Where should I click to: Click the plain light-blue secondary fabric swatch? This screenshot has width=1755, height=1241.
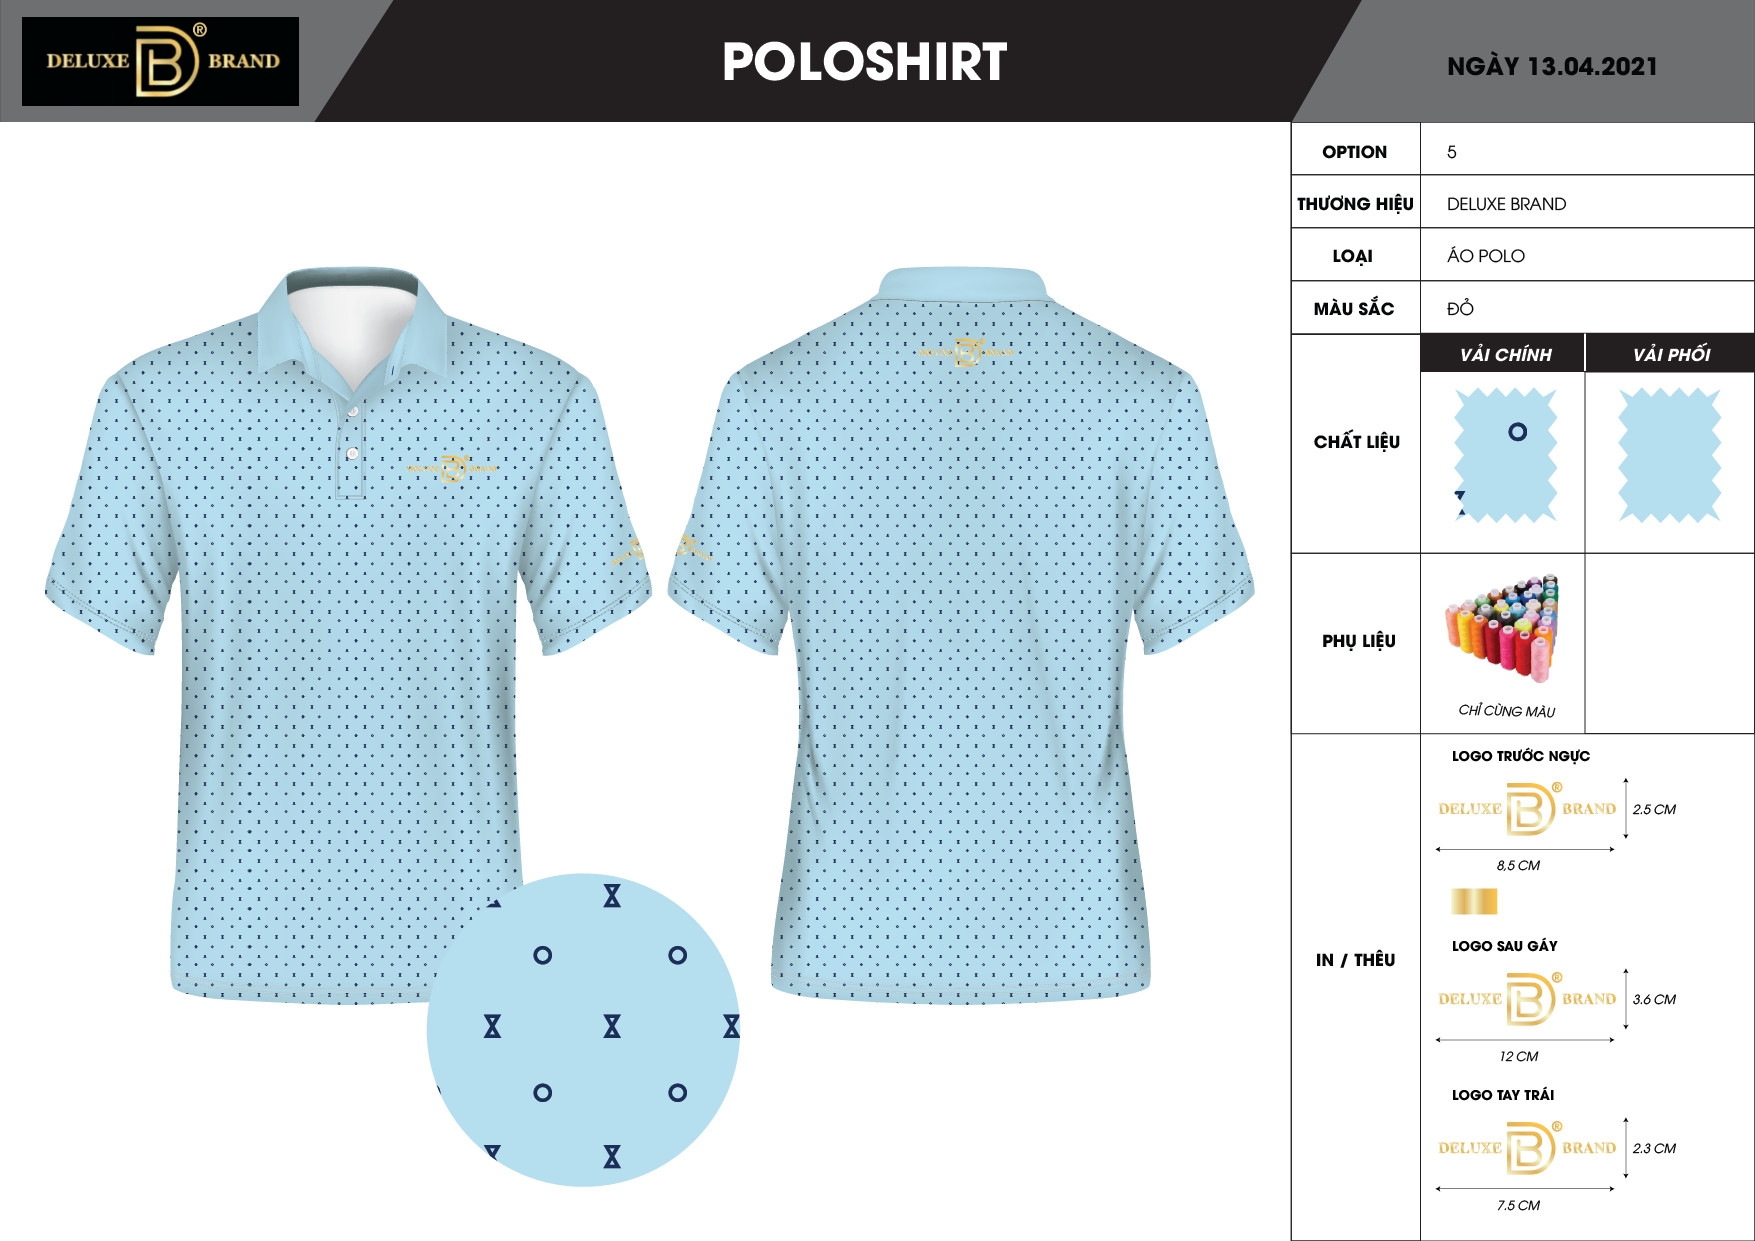(1669, 456)
